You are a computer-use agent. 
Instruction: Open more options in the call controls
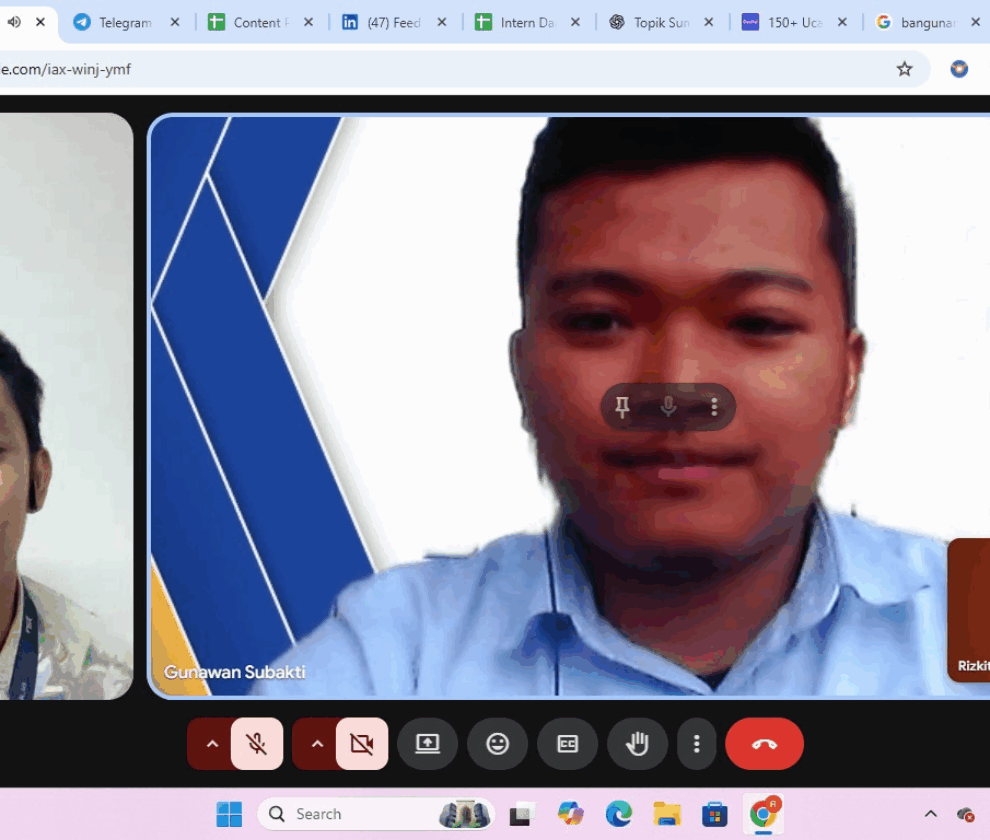coord(696,744)
